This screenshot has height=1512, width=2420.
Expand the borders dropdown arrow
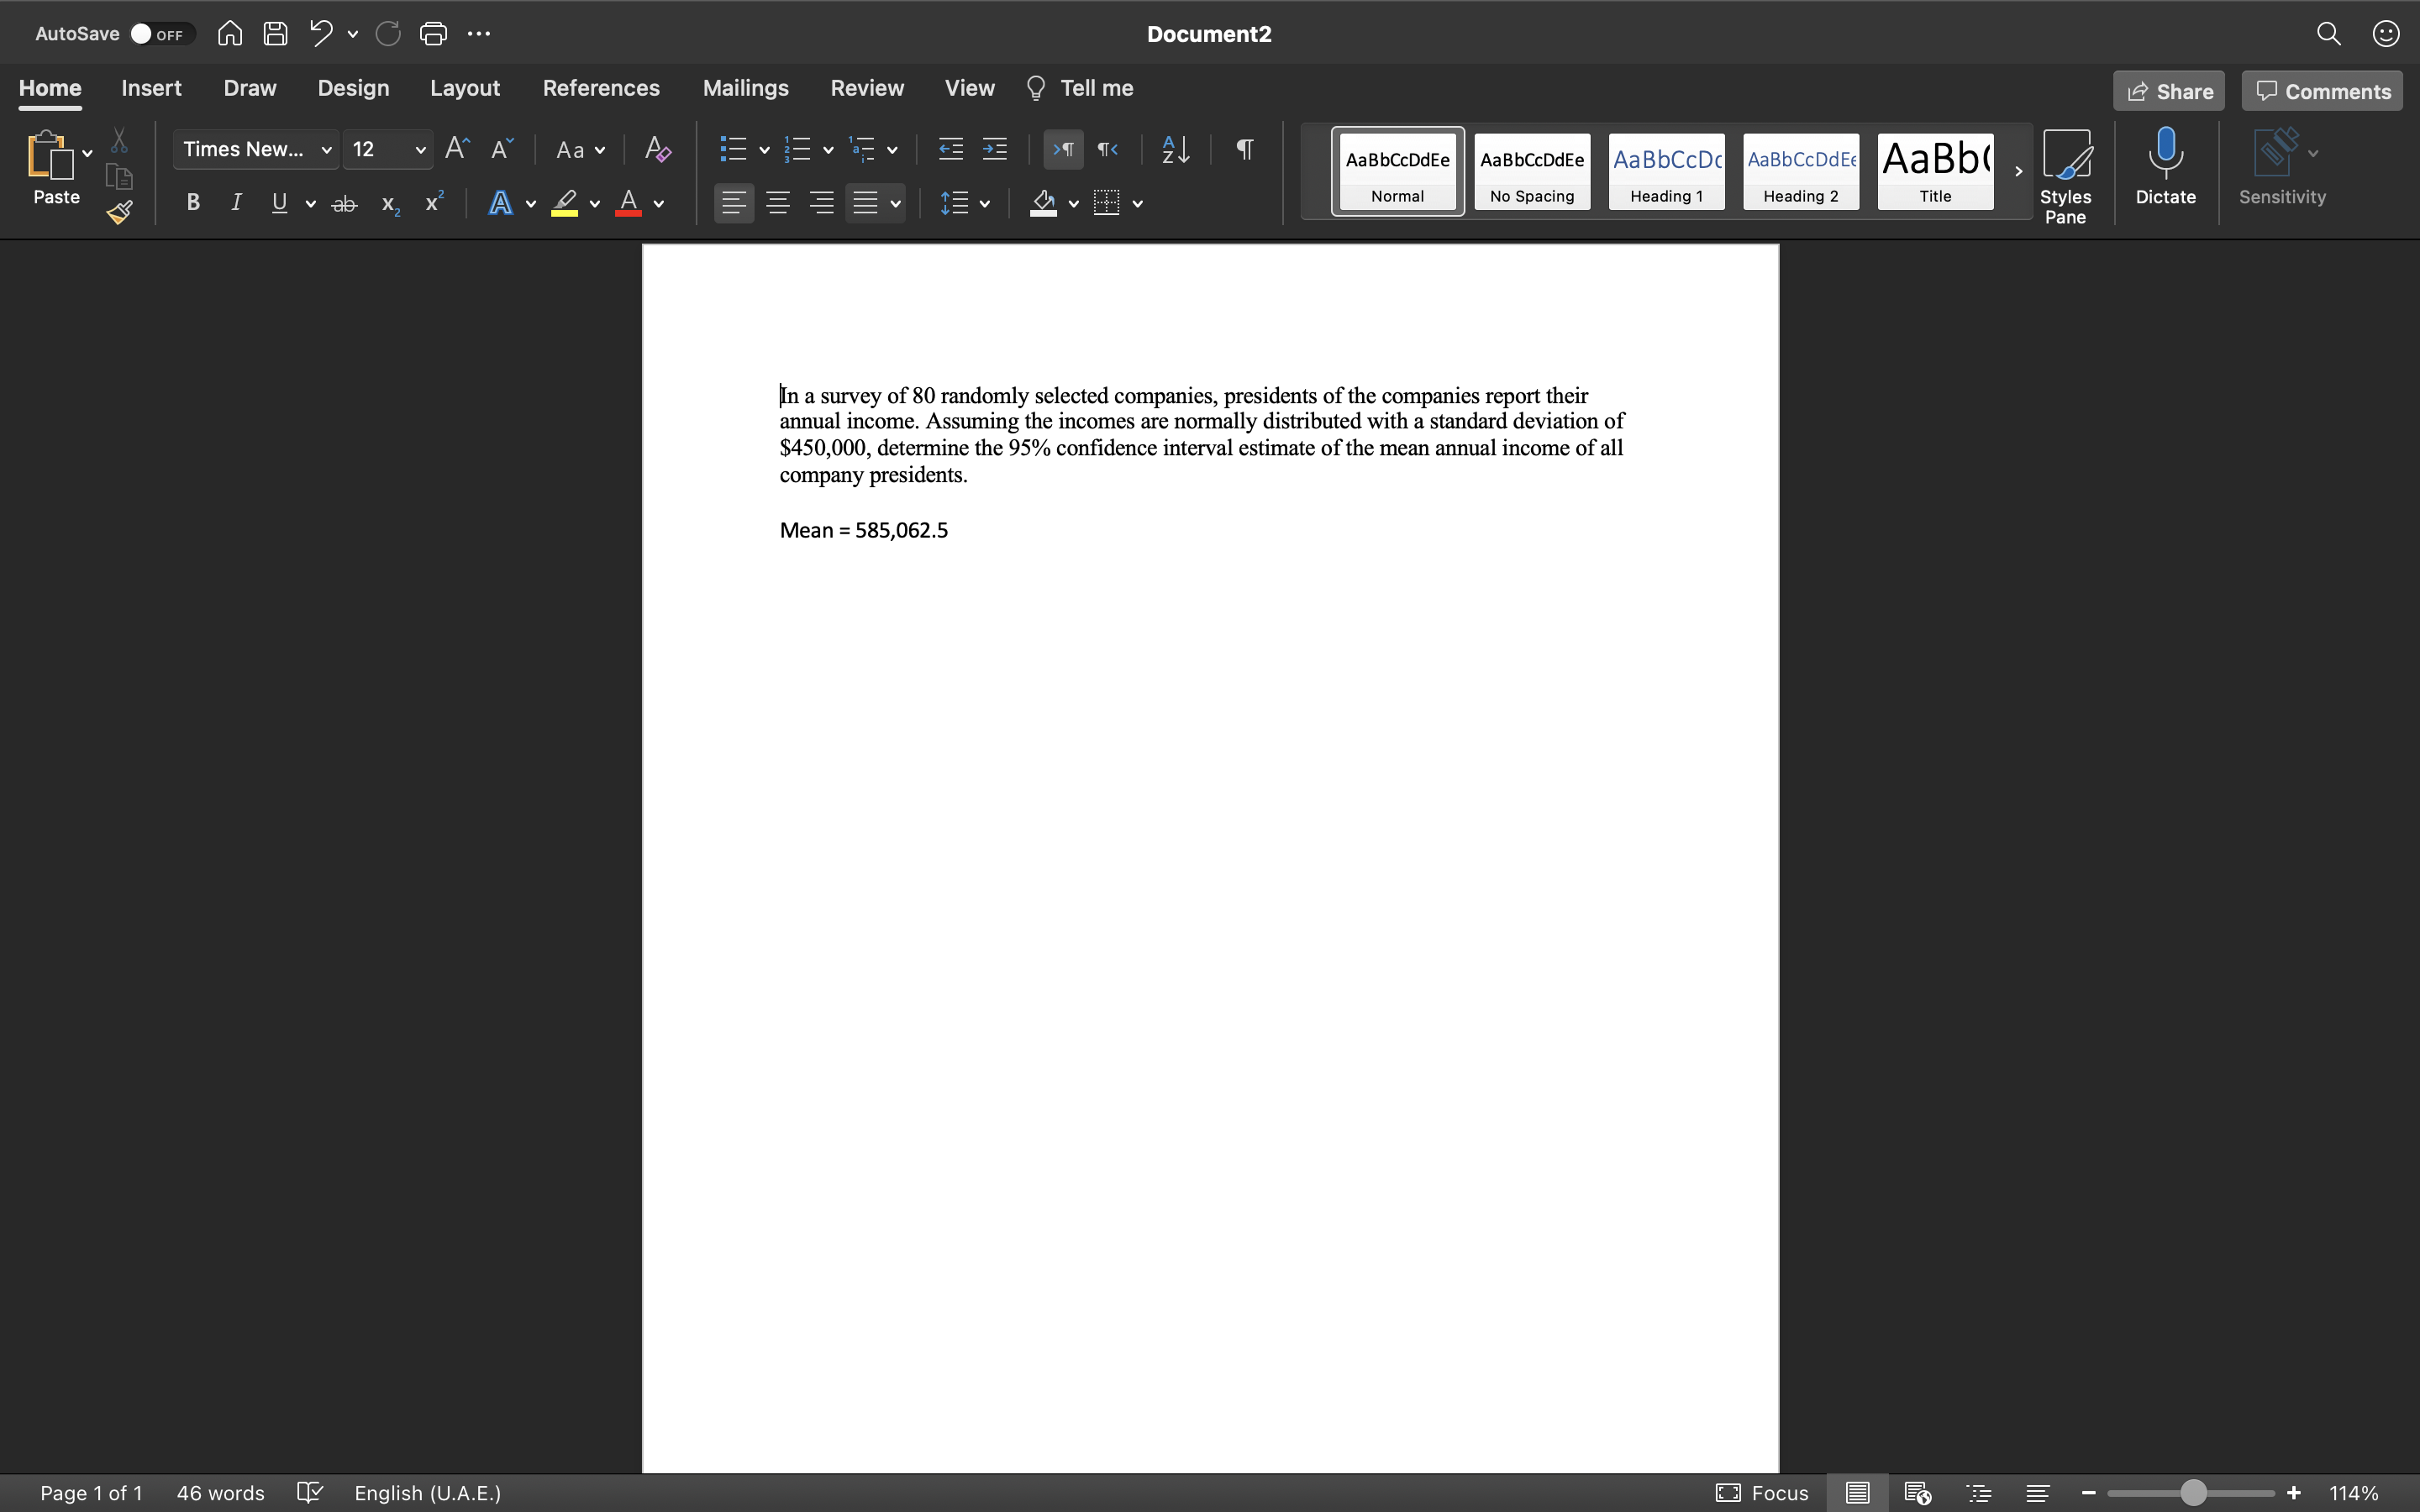point(1137,204)
